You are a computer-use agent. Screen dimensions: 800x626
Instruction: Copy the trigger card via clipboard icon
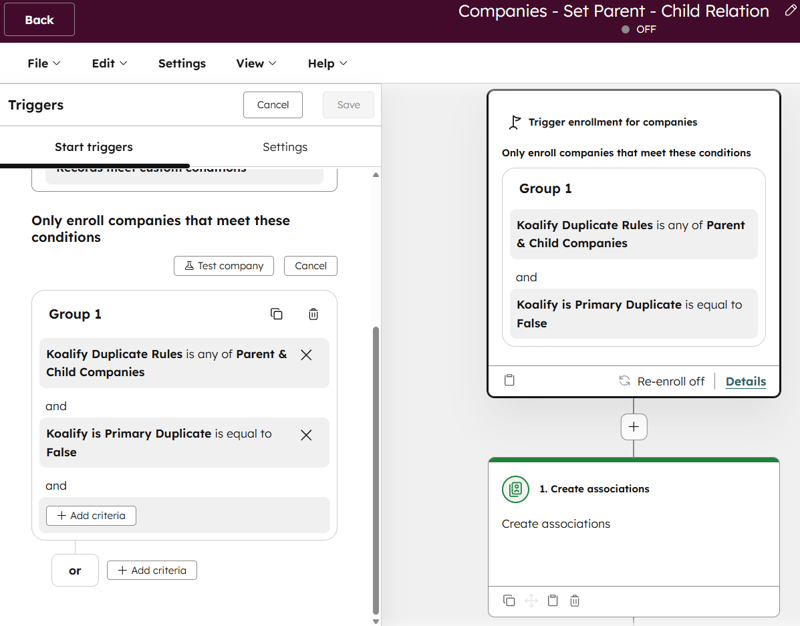pyautogui.click(x=510, y=380)
